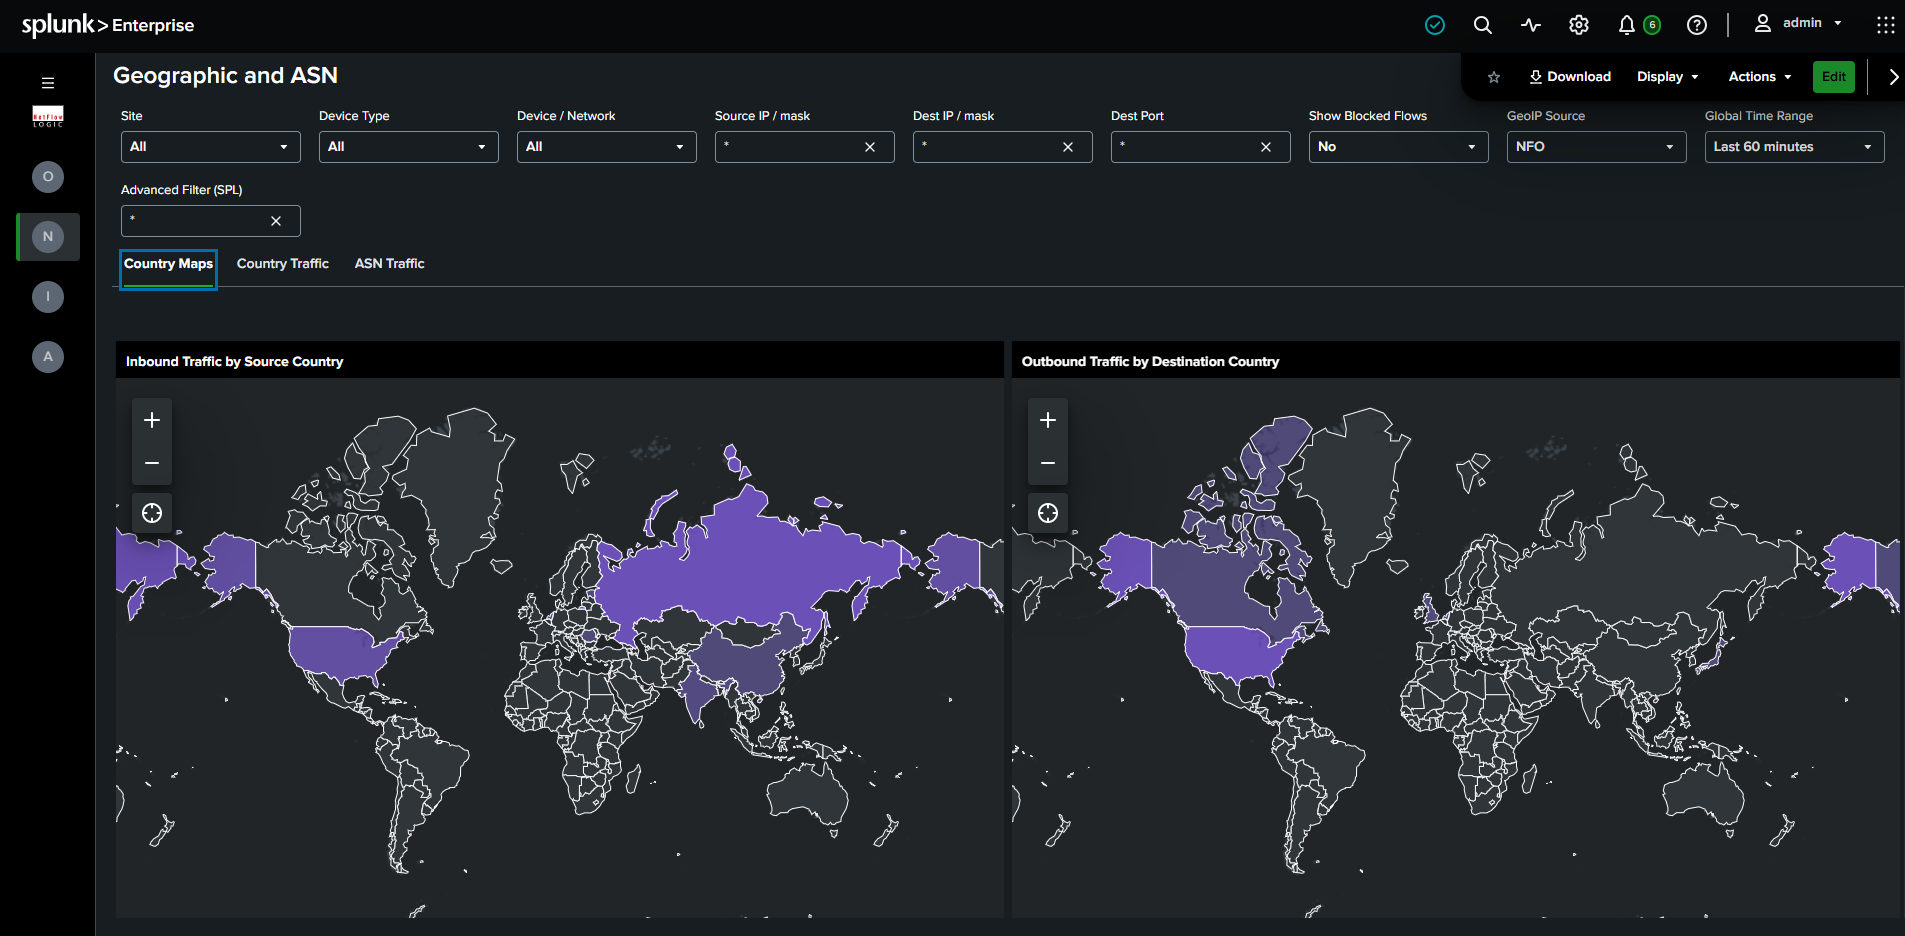The width and height of the screenshot is (1905, 936).
Task: Open the Global Time Range dropdown
Action: [1794, 147]
